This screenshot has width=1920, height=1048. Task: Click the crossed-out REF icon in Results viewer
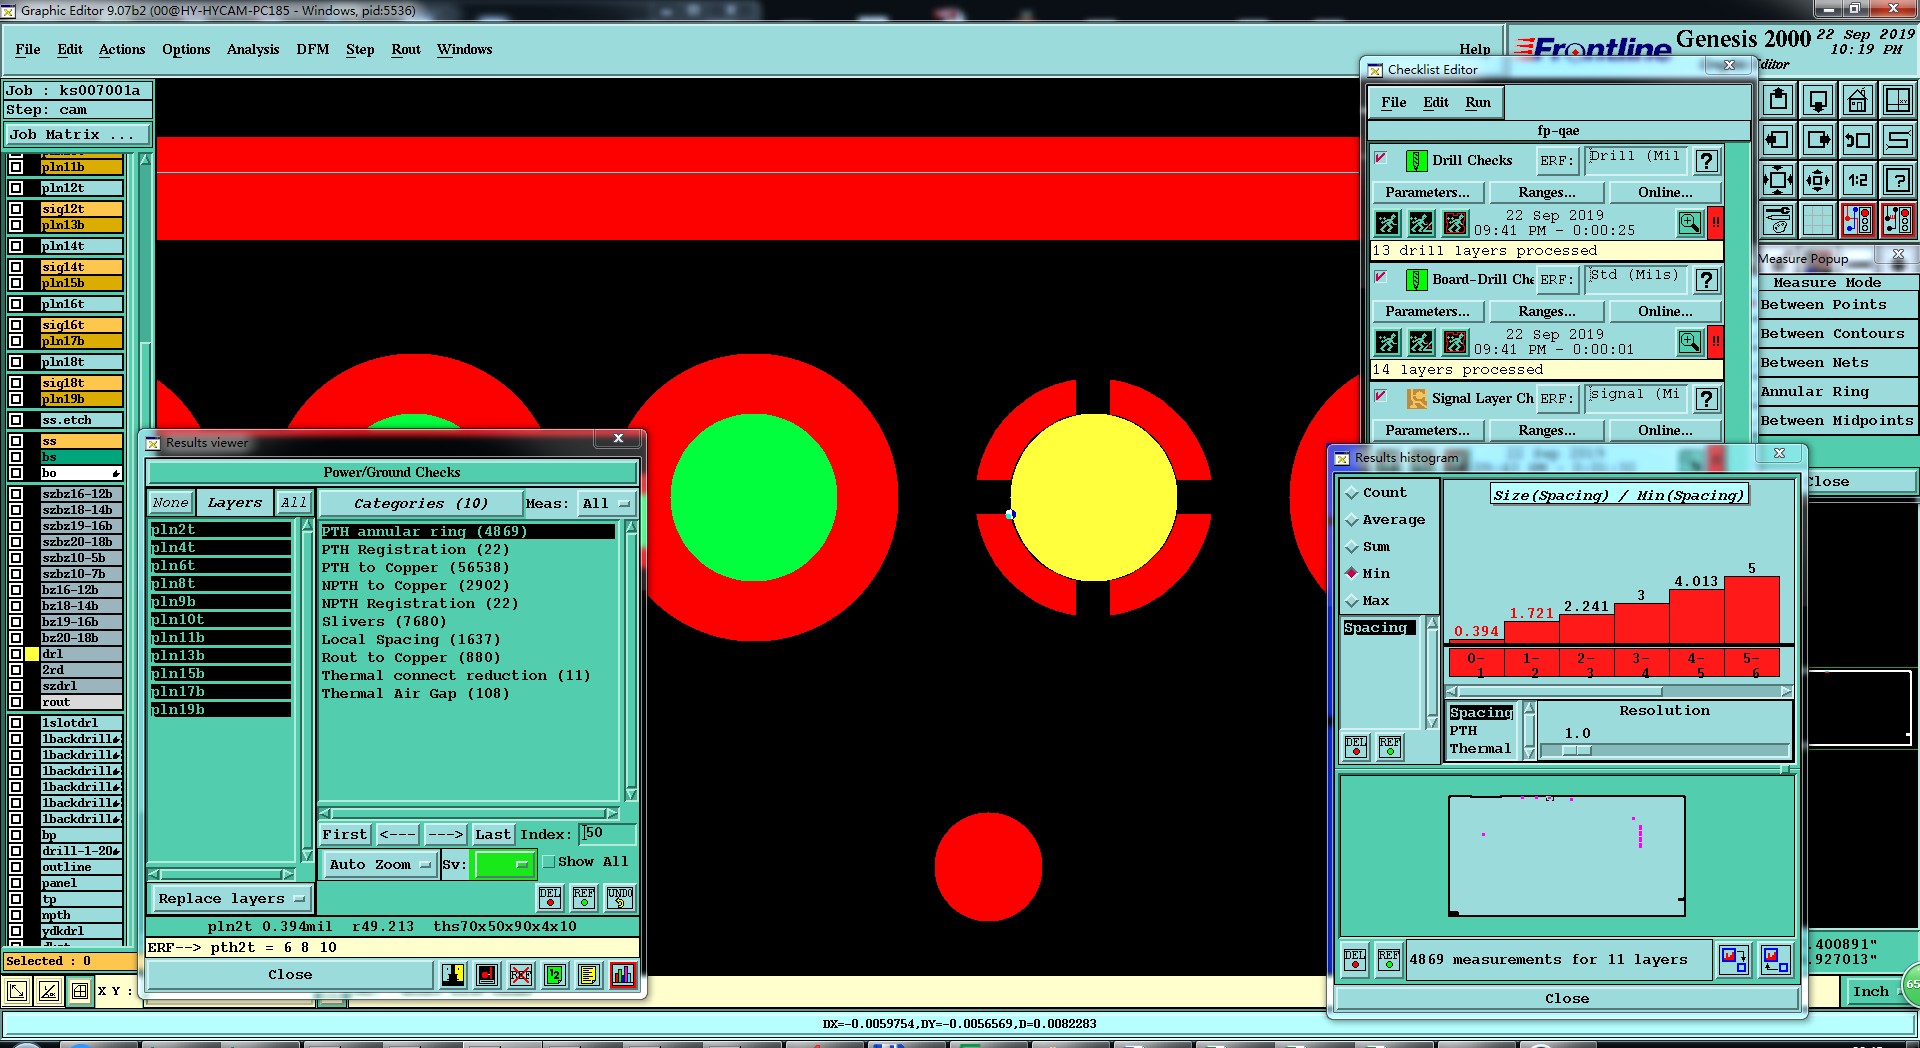point(521,975)
